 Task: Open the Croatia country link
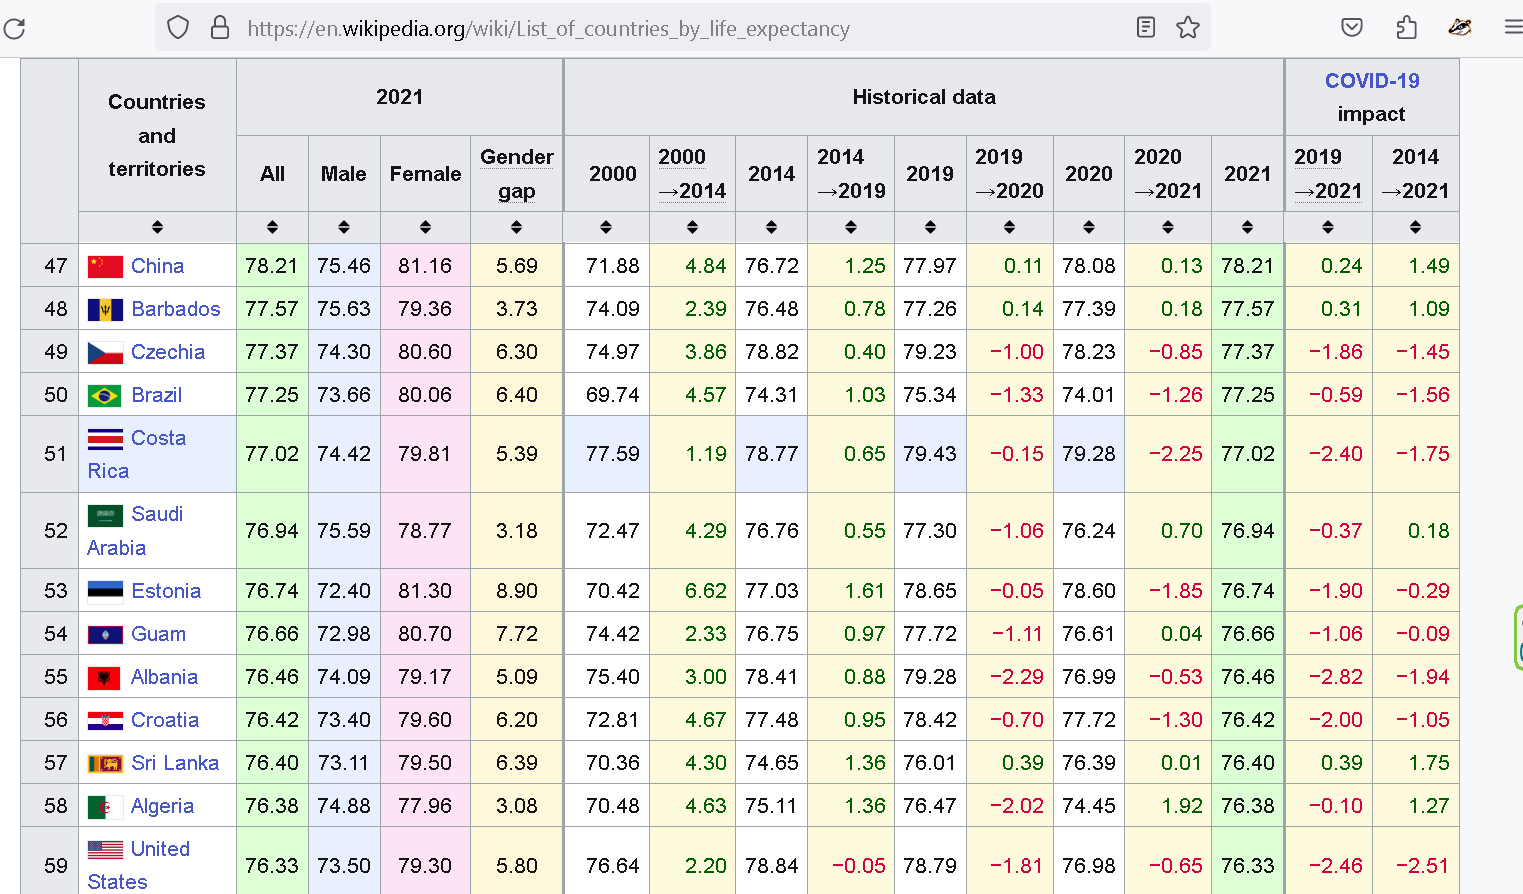coord(165,720)
